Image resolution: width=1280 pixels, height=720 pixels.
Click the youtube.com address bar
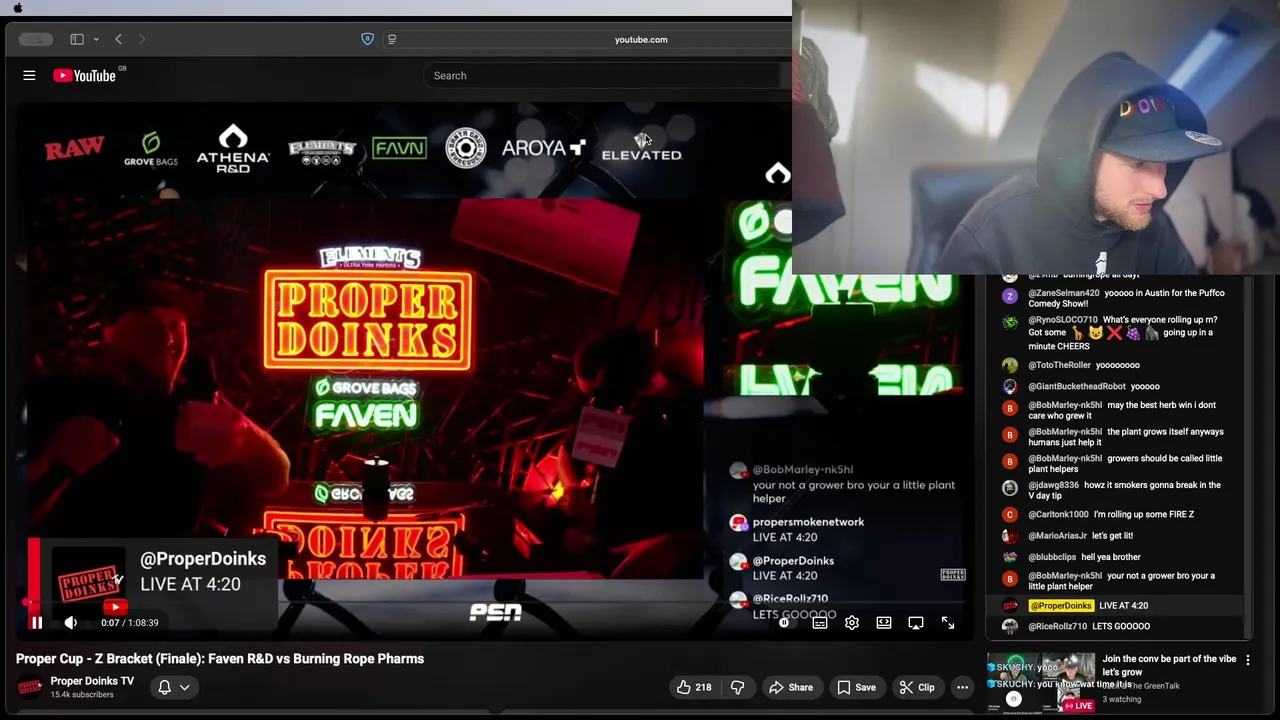641,39
